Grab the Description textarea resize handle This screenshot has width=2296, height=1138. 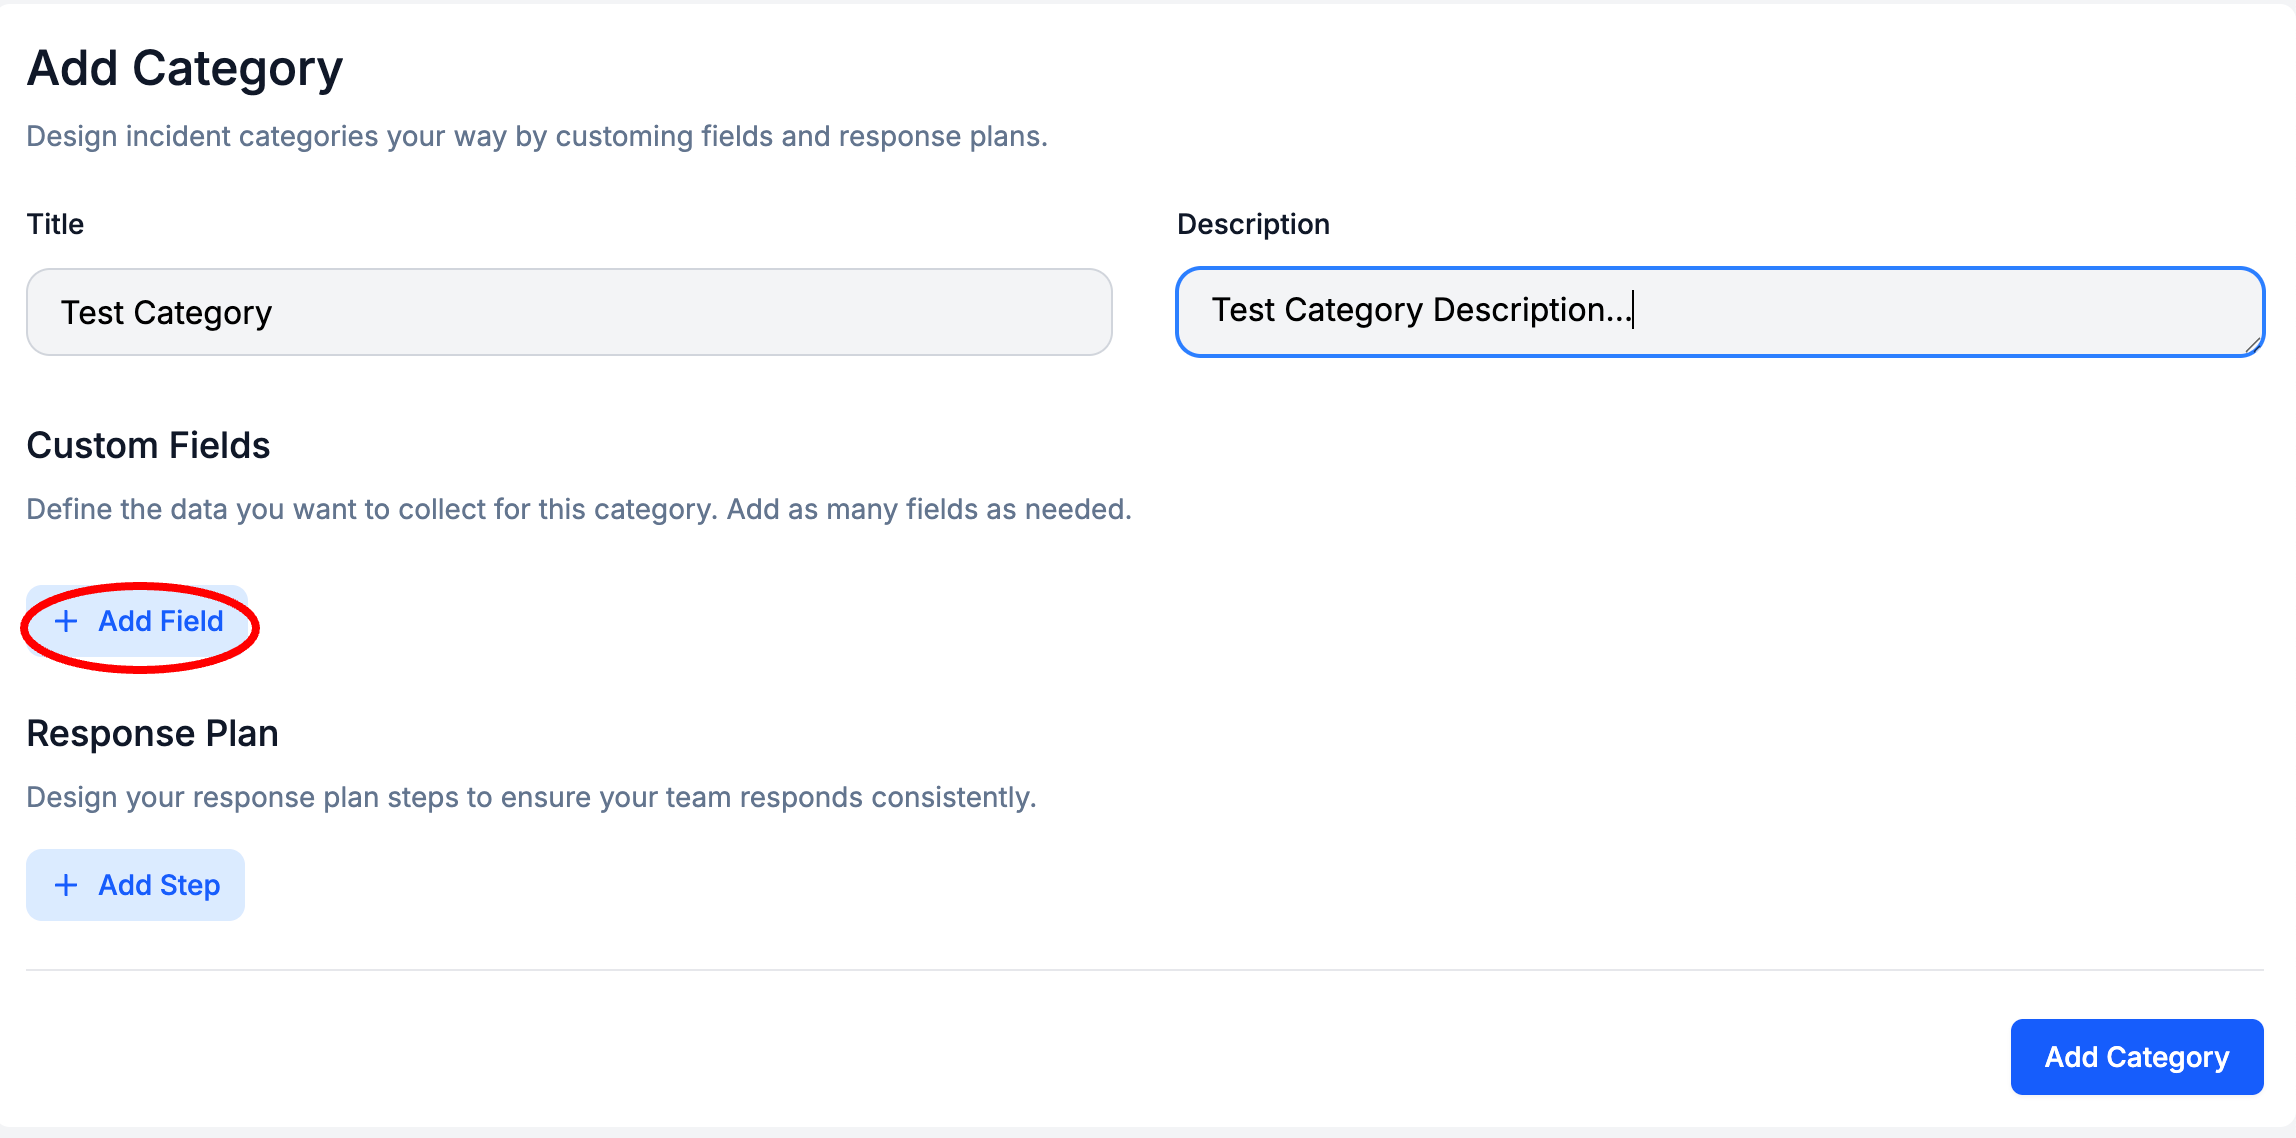coord(2252,345)
